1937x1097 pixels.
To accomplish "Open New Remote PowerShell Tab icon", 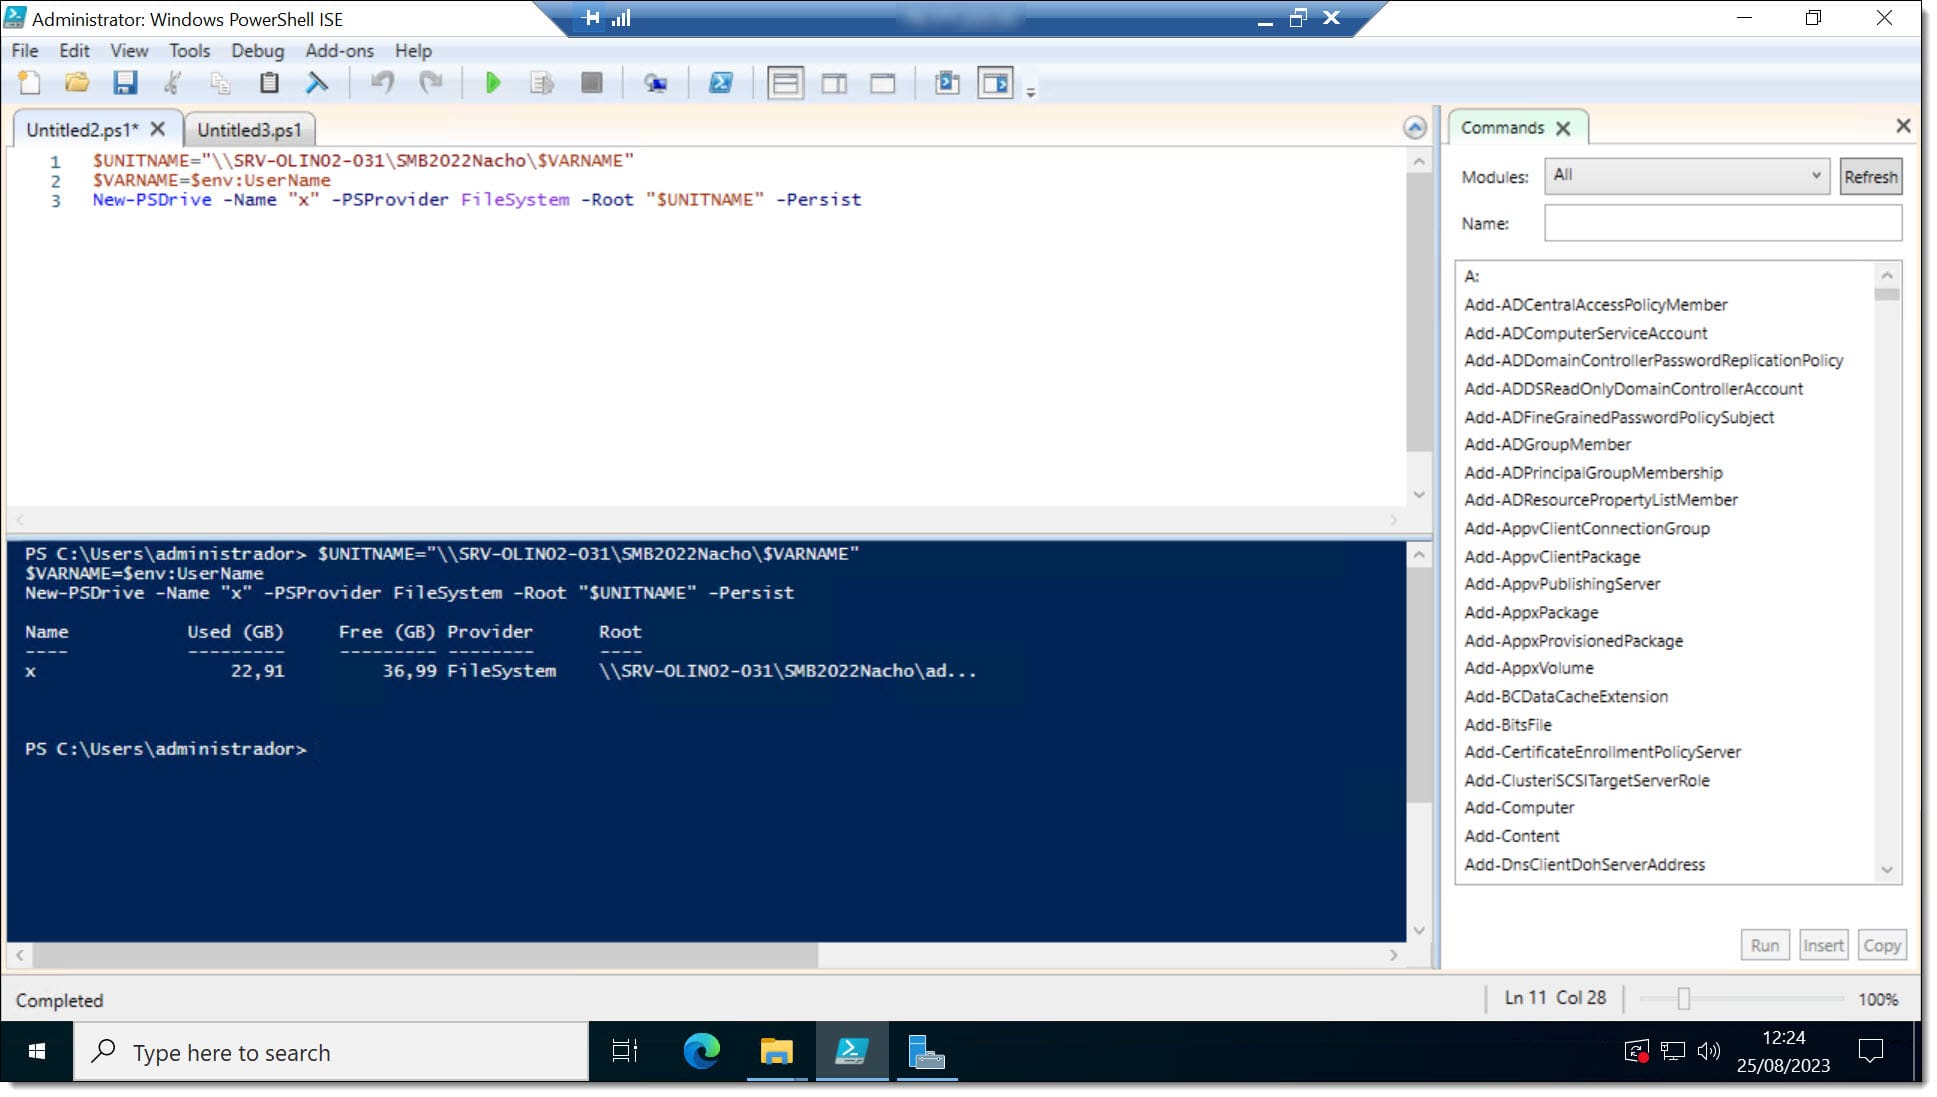I will click(656, 83).
